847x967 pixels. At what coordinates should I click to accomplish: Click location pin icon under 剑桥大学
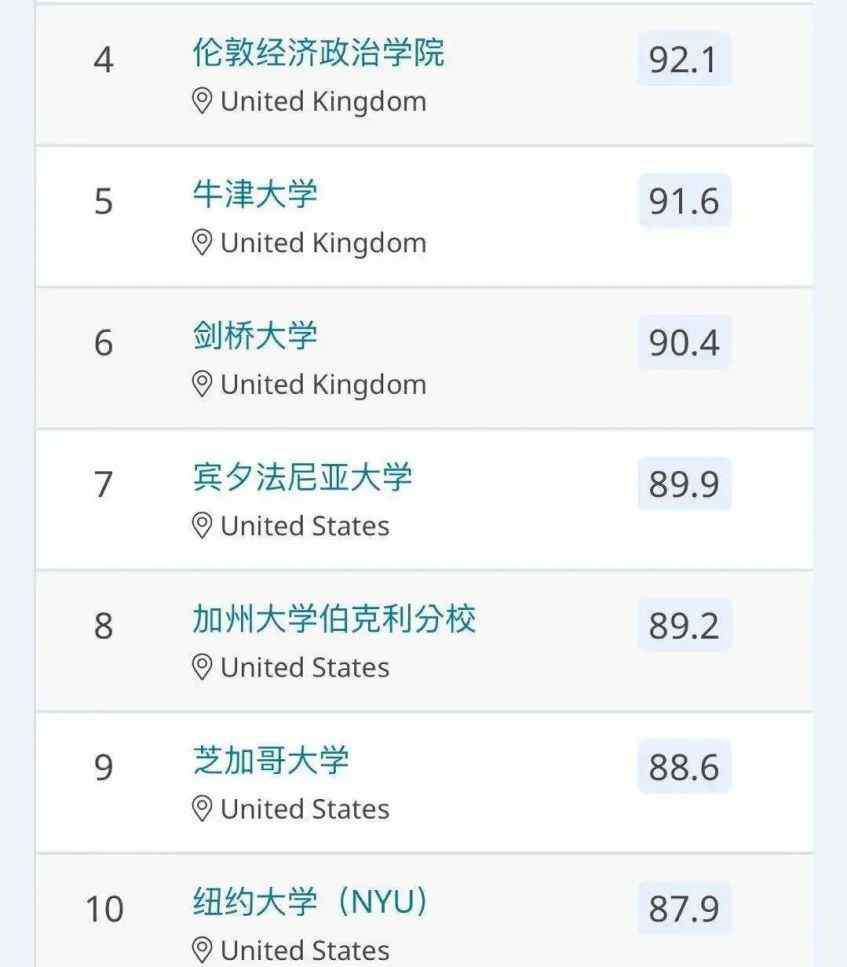tap(202, 384)
